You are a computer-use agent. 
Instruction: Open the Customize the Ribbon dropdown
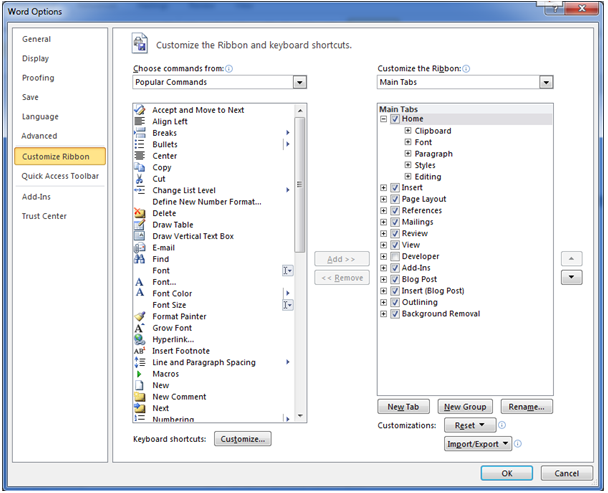point(546,82)
